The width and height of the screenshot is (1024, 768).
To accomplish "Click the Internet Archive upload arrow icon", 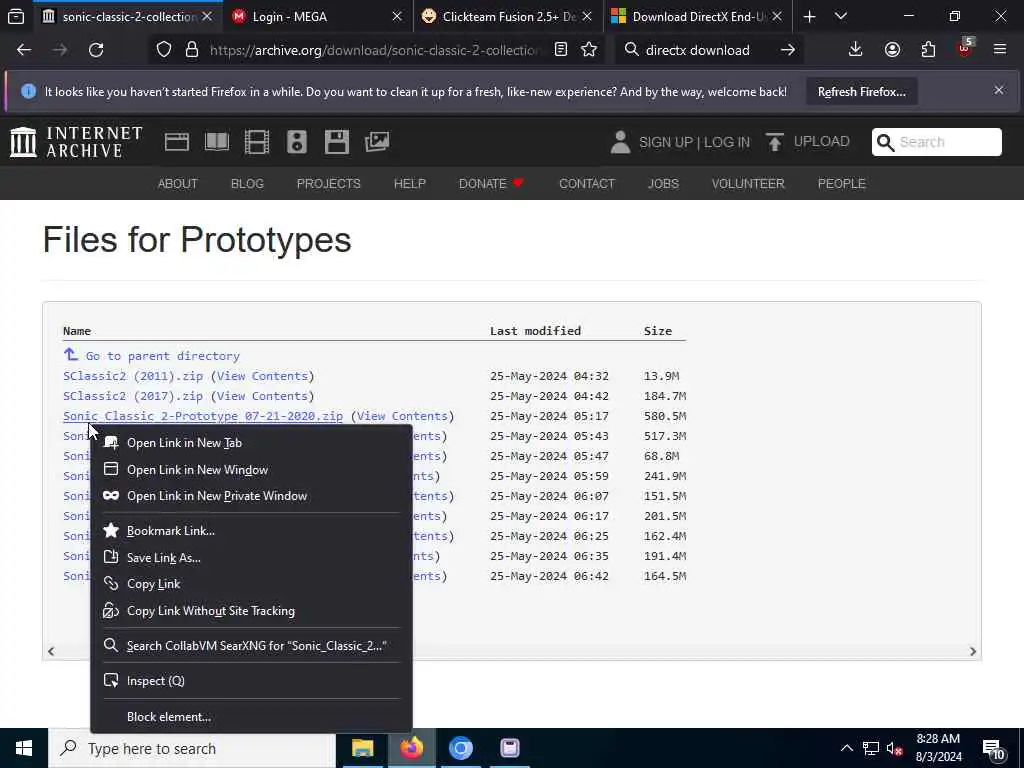I will pos(775,142).
